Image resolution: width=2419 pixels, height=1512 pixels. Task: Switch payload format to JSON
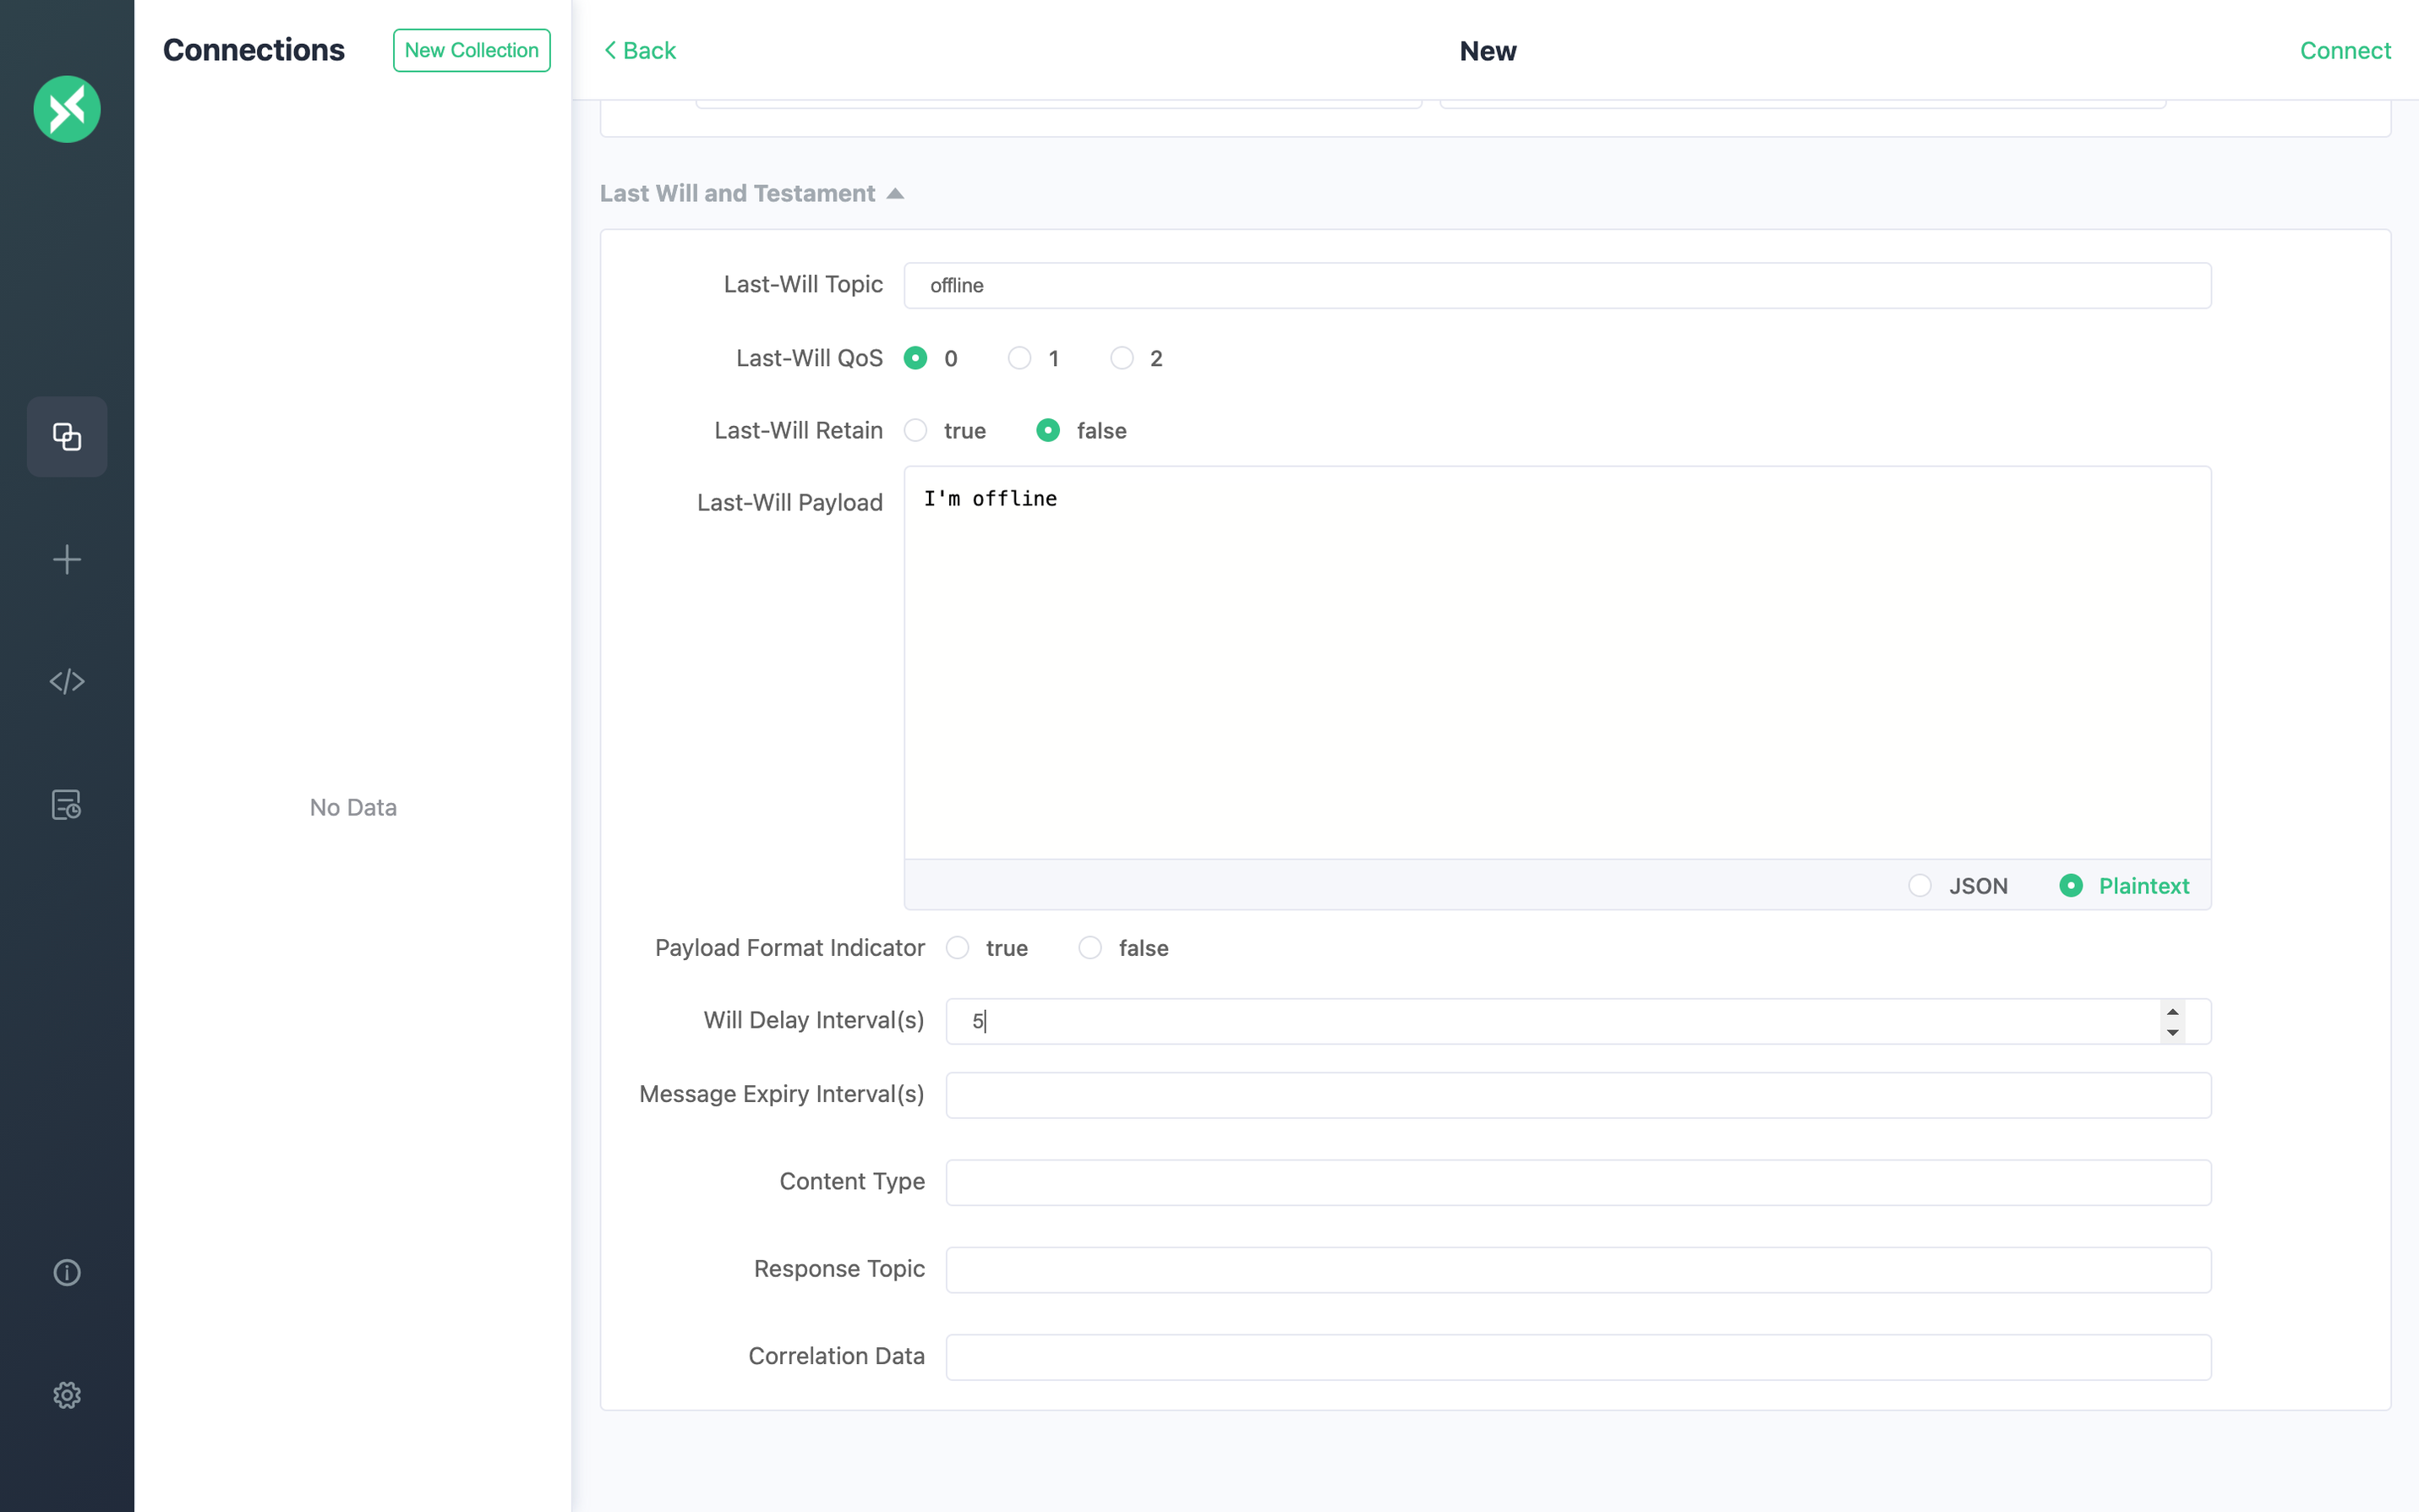pos(1919,885)
